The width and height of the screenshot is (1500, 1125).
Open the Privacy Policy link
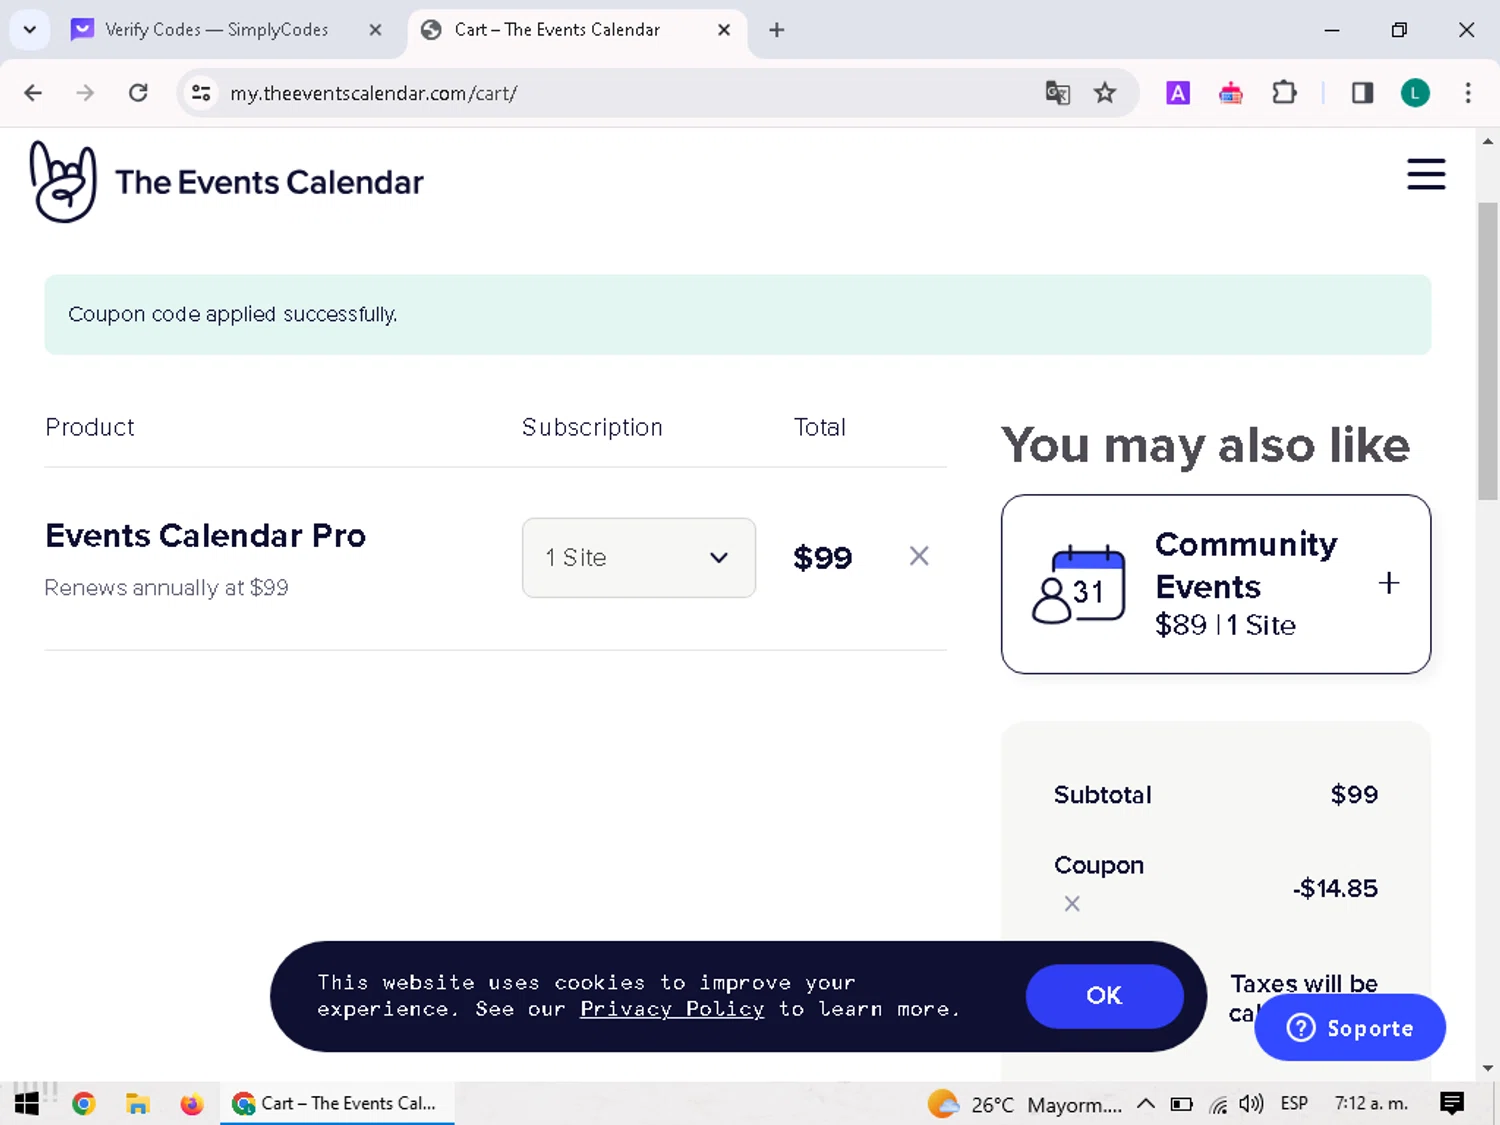672,1009
